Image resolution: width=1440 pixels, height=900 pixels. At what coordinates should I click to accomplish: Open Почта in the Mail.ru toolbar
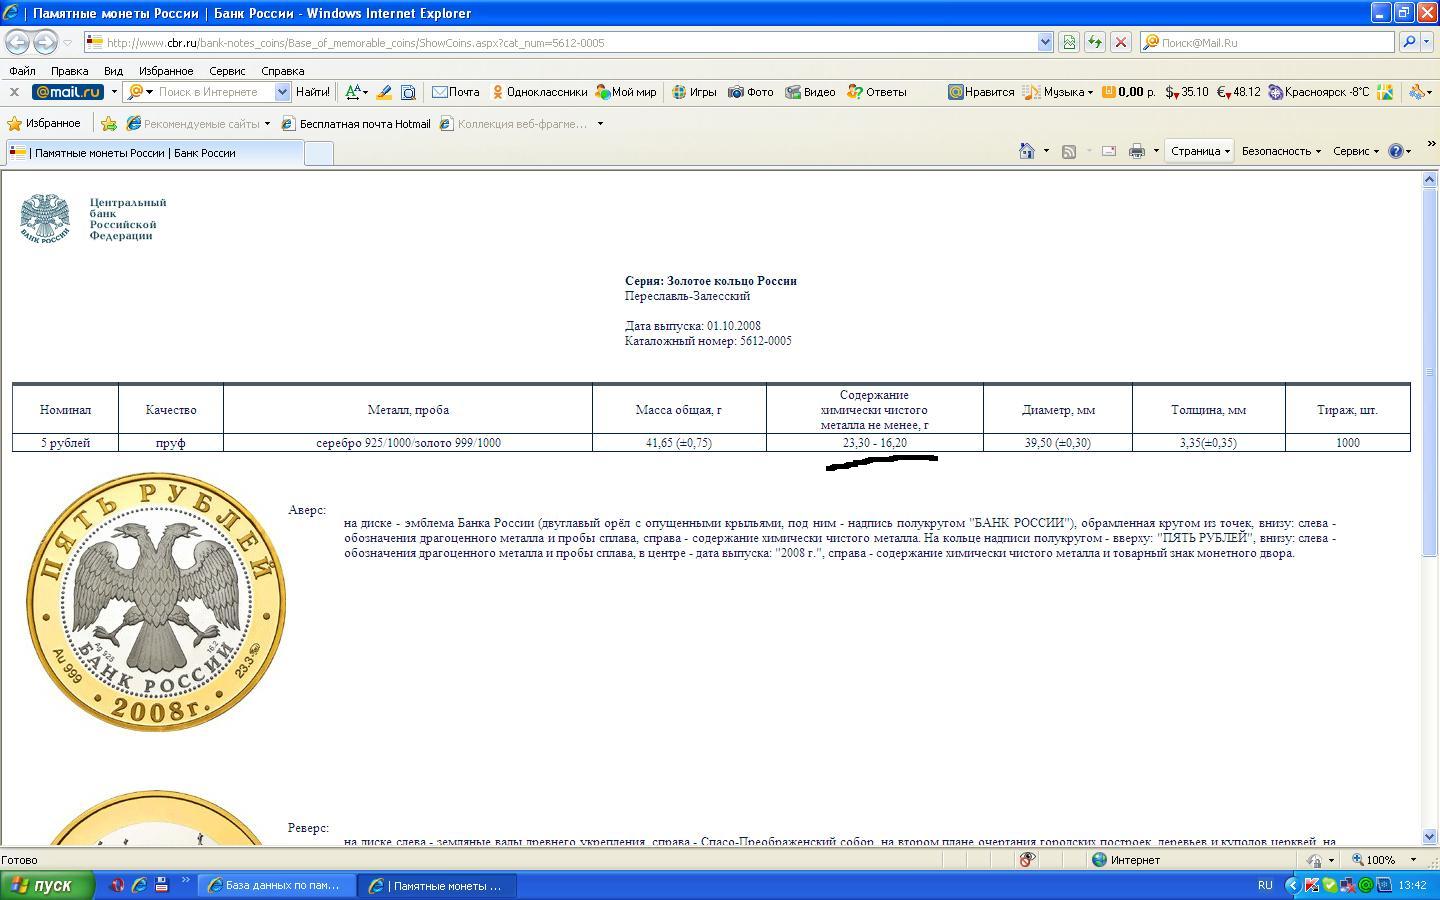[x=456, y=92]
